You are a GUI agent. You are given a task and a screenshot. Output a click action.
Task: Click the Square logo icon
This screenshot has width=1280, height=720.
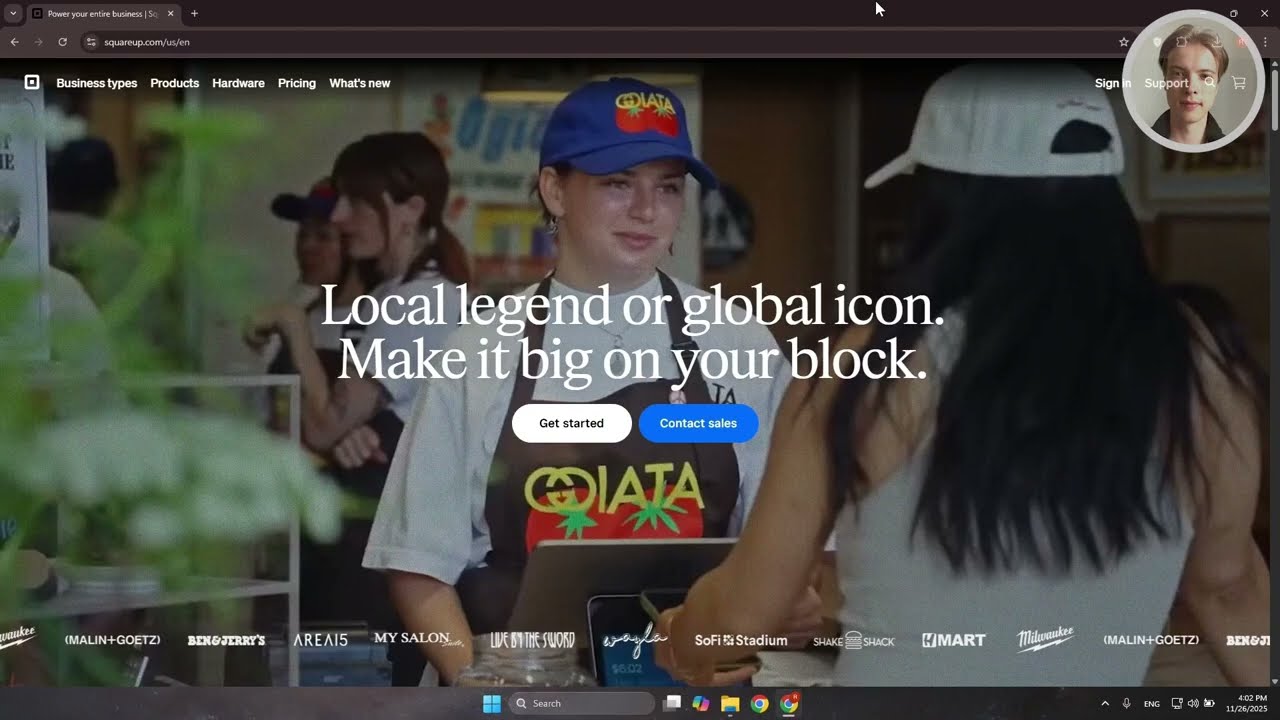pos(32,82)
